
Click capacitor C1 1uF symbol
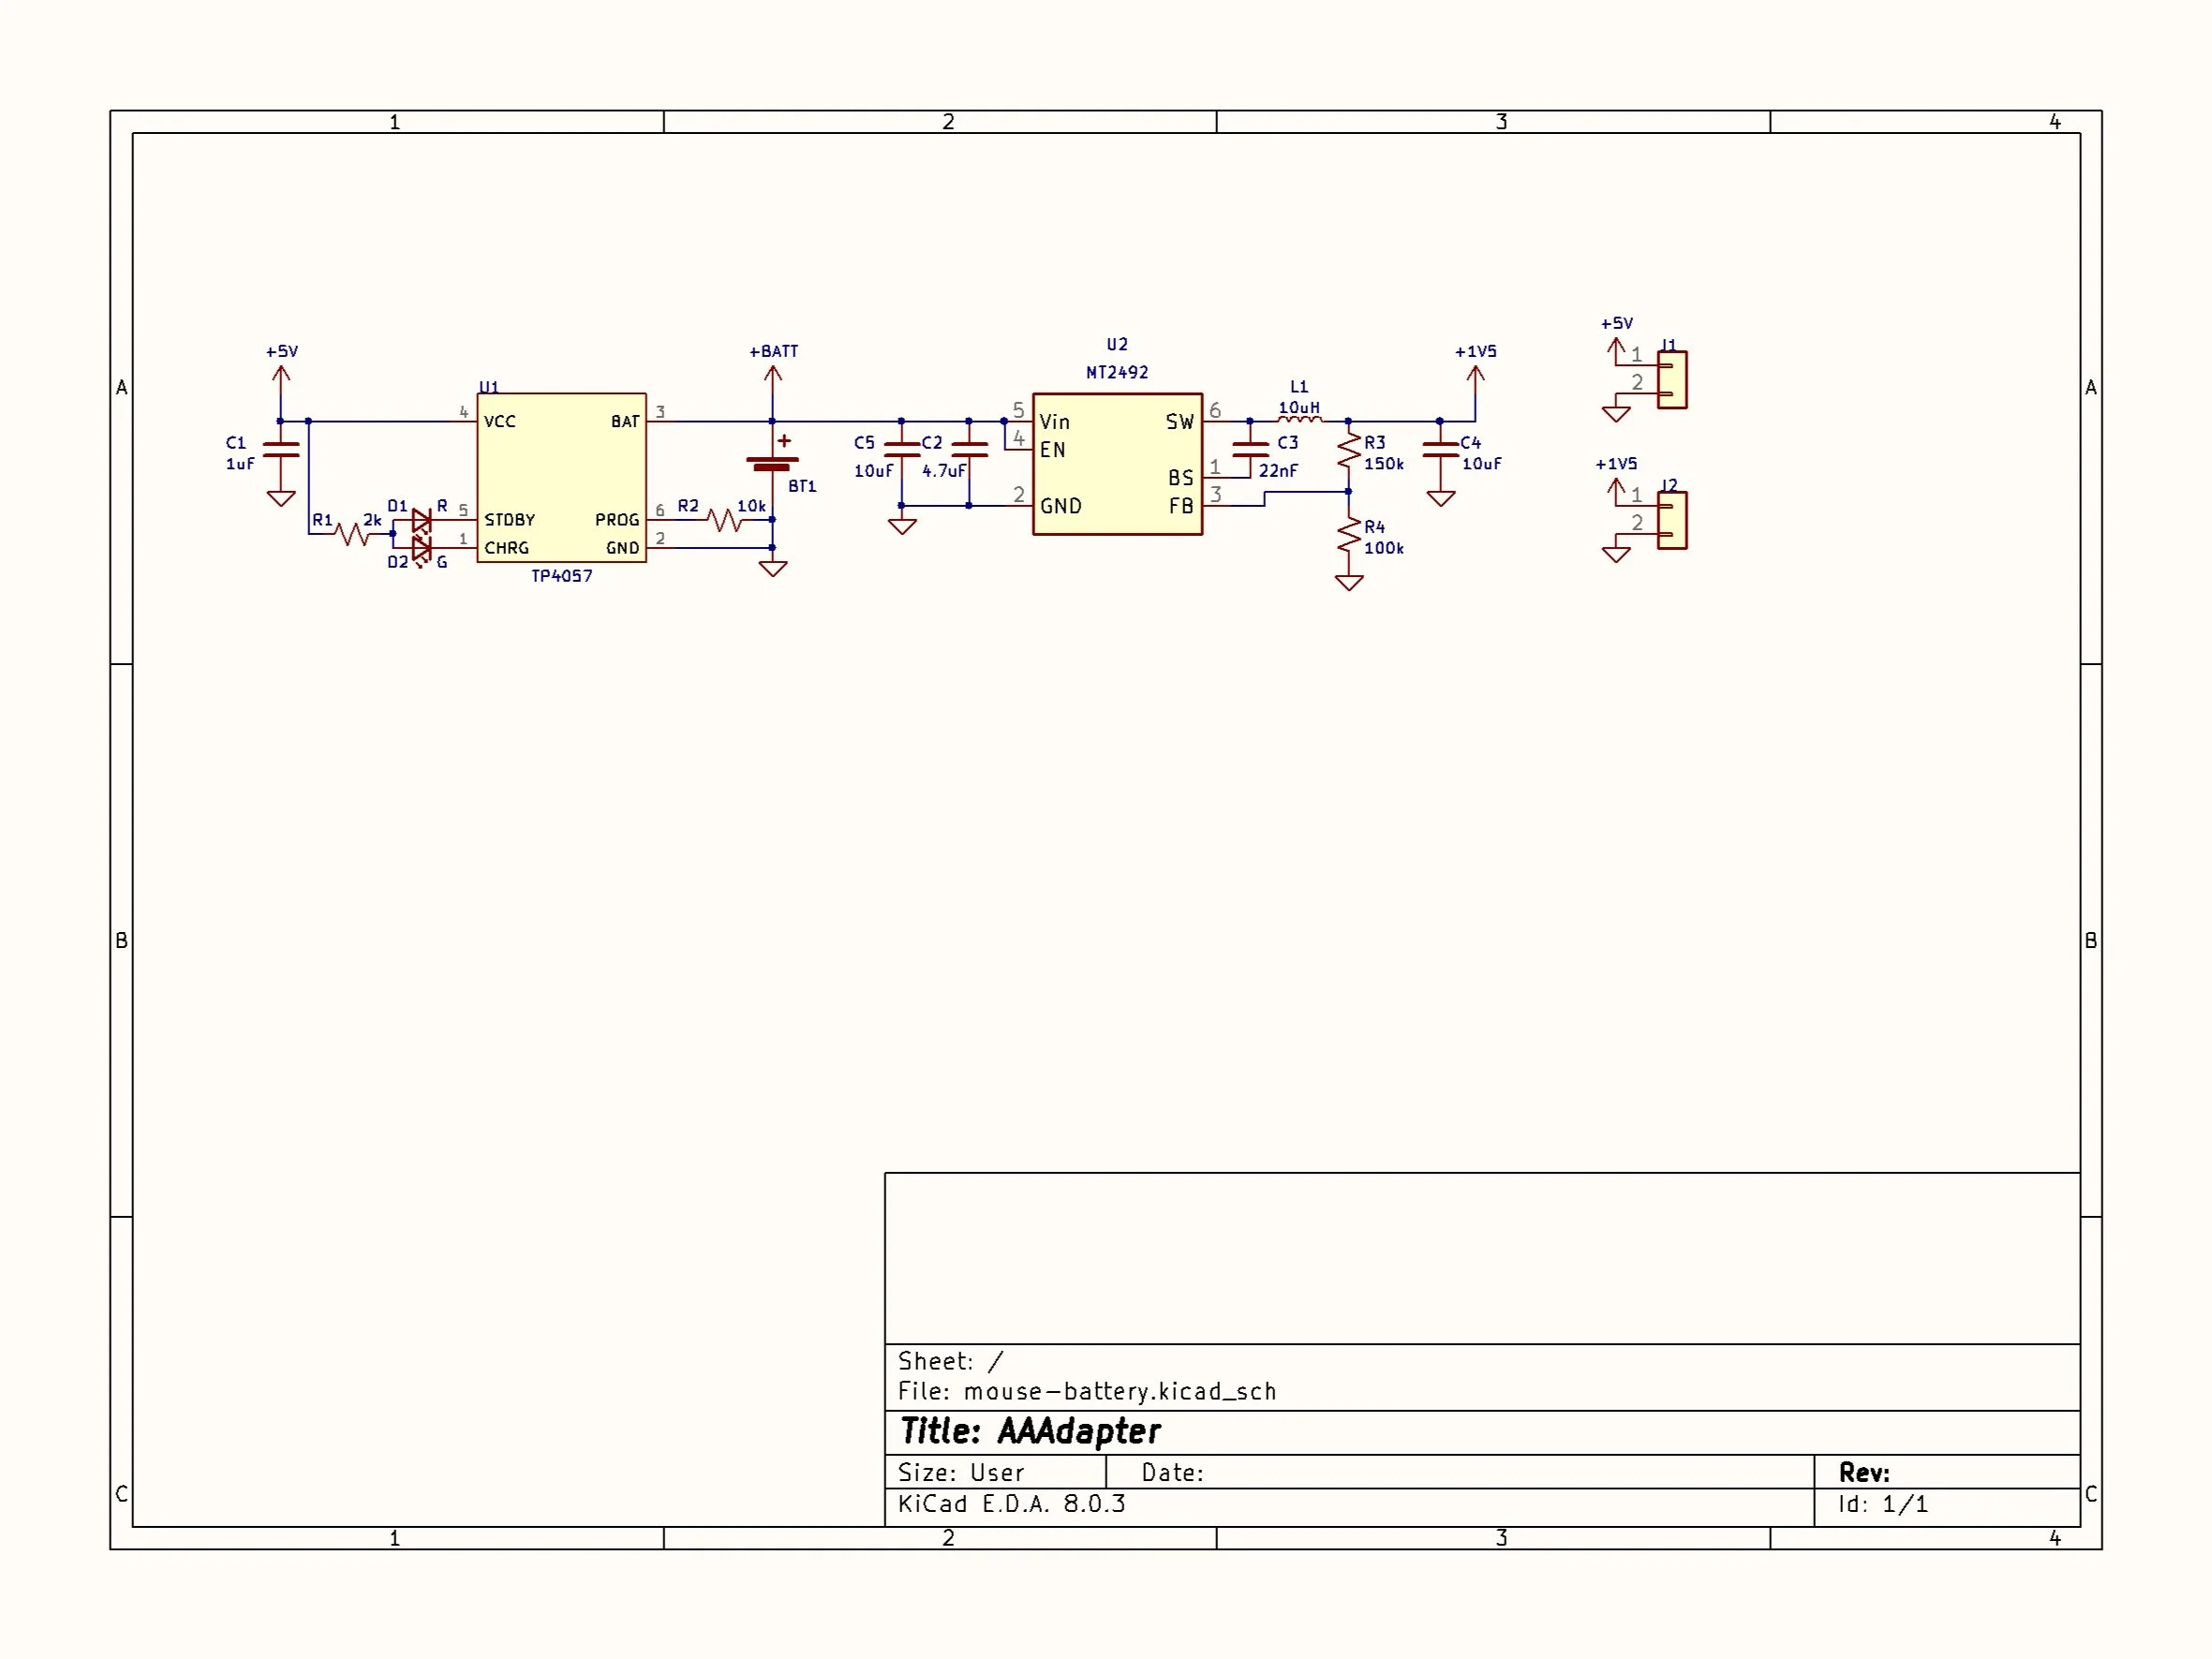pyautogui.click(x=281, y=449)
